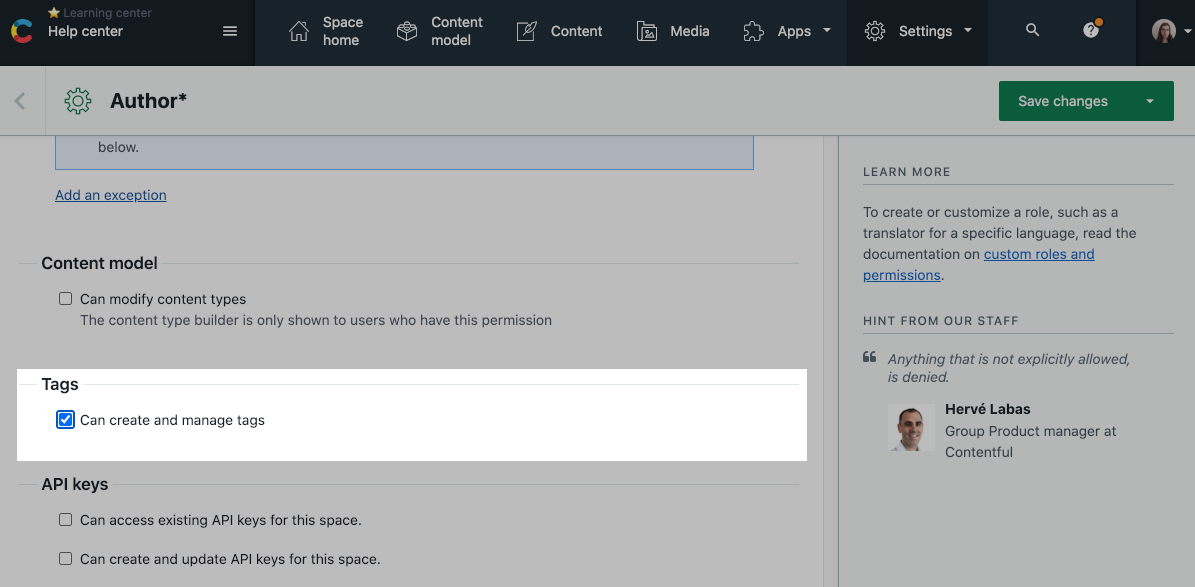The image size is (1195, 587).
Task: Click the Media image icon
Action: coord(647,31)
